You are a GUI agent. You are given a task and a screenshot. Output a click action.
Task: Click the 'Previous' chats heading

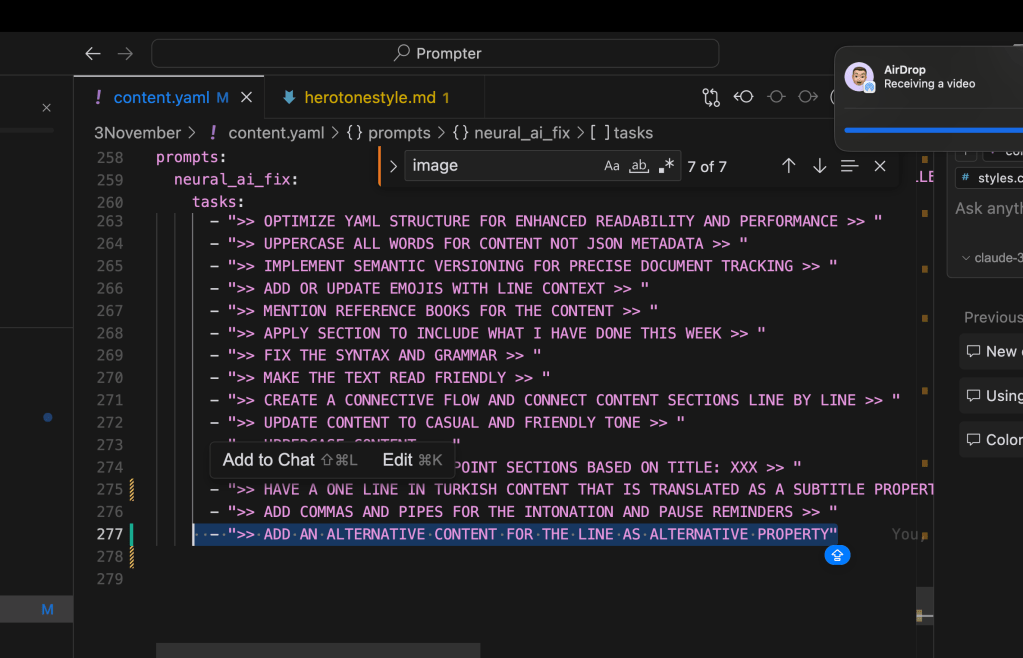click(993, 318)
